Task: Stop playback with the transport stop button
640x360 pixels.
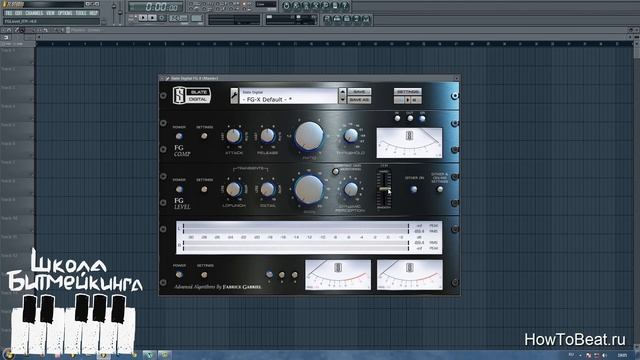Action: (x=152, y=18)
